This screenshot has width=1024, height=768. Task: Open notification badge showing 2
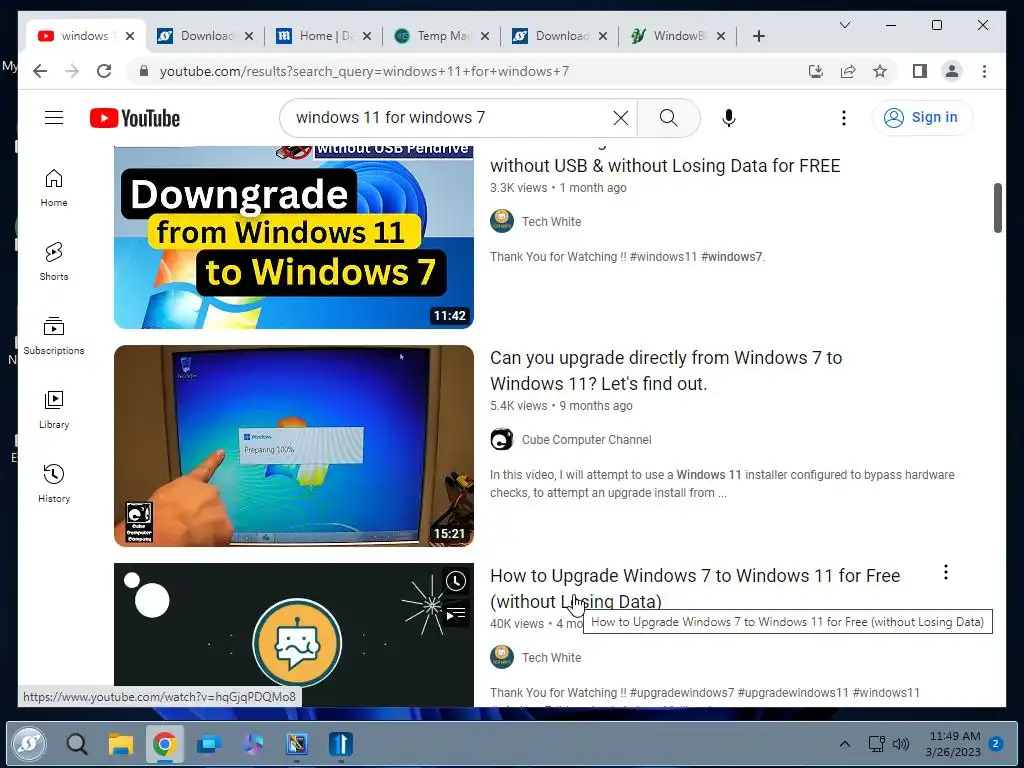tap(996, 744)
